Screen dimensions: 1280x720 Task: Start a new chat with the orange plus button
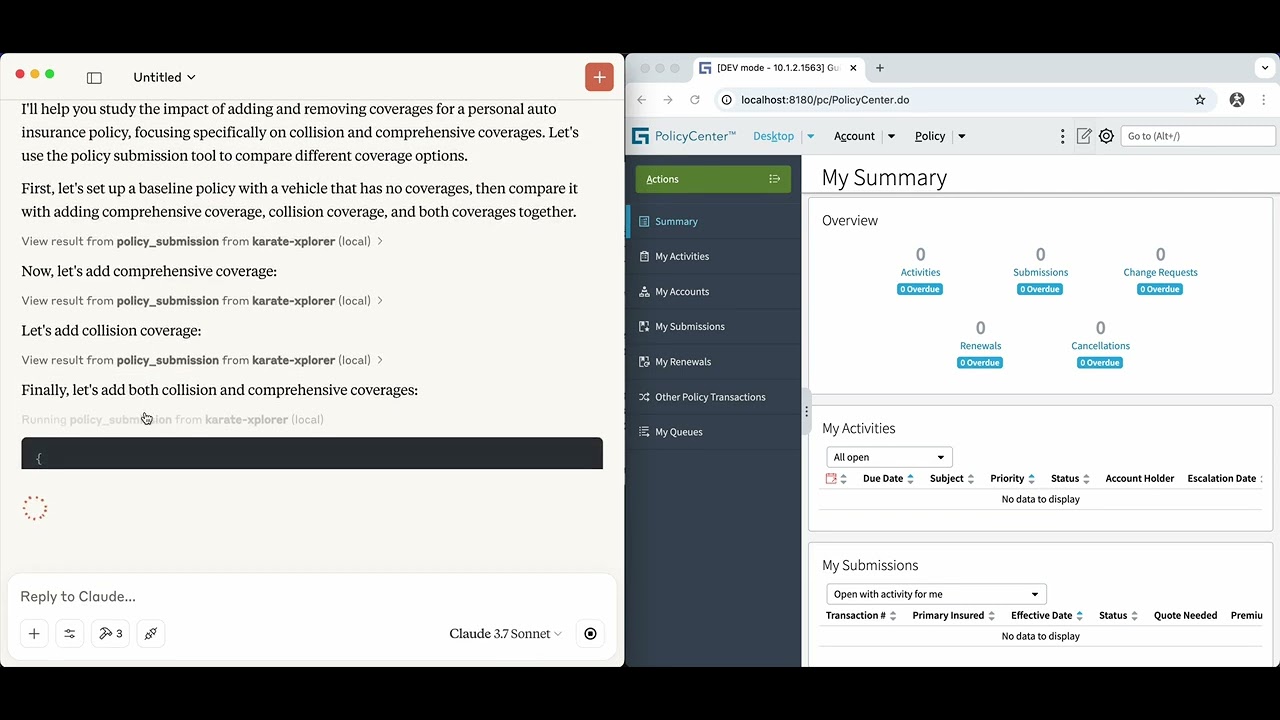pos(599,77)
